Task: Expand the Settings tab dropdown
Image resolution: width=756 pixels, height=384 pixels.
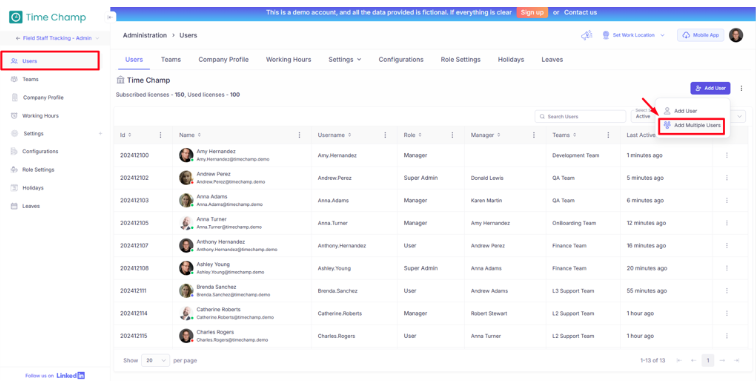Action: (345, 59)
